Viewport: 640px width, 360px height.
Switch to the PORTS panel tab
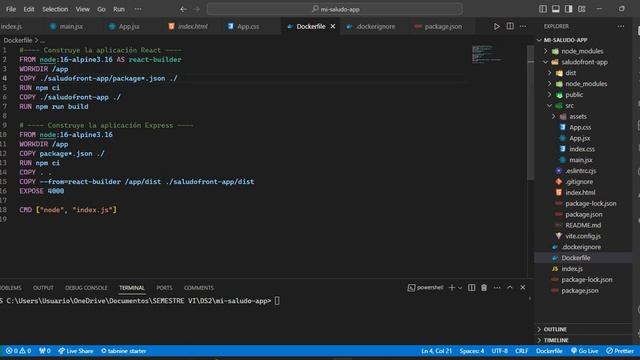164,288
